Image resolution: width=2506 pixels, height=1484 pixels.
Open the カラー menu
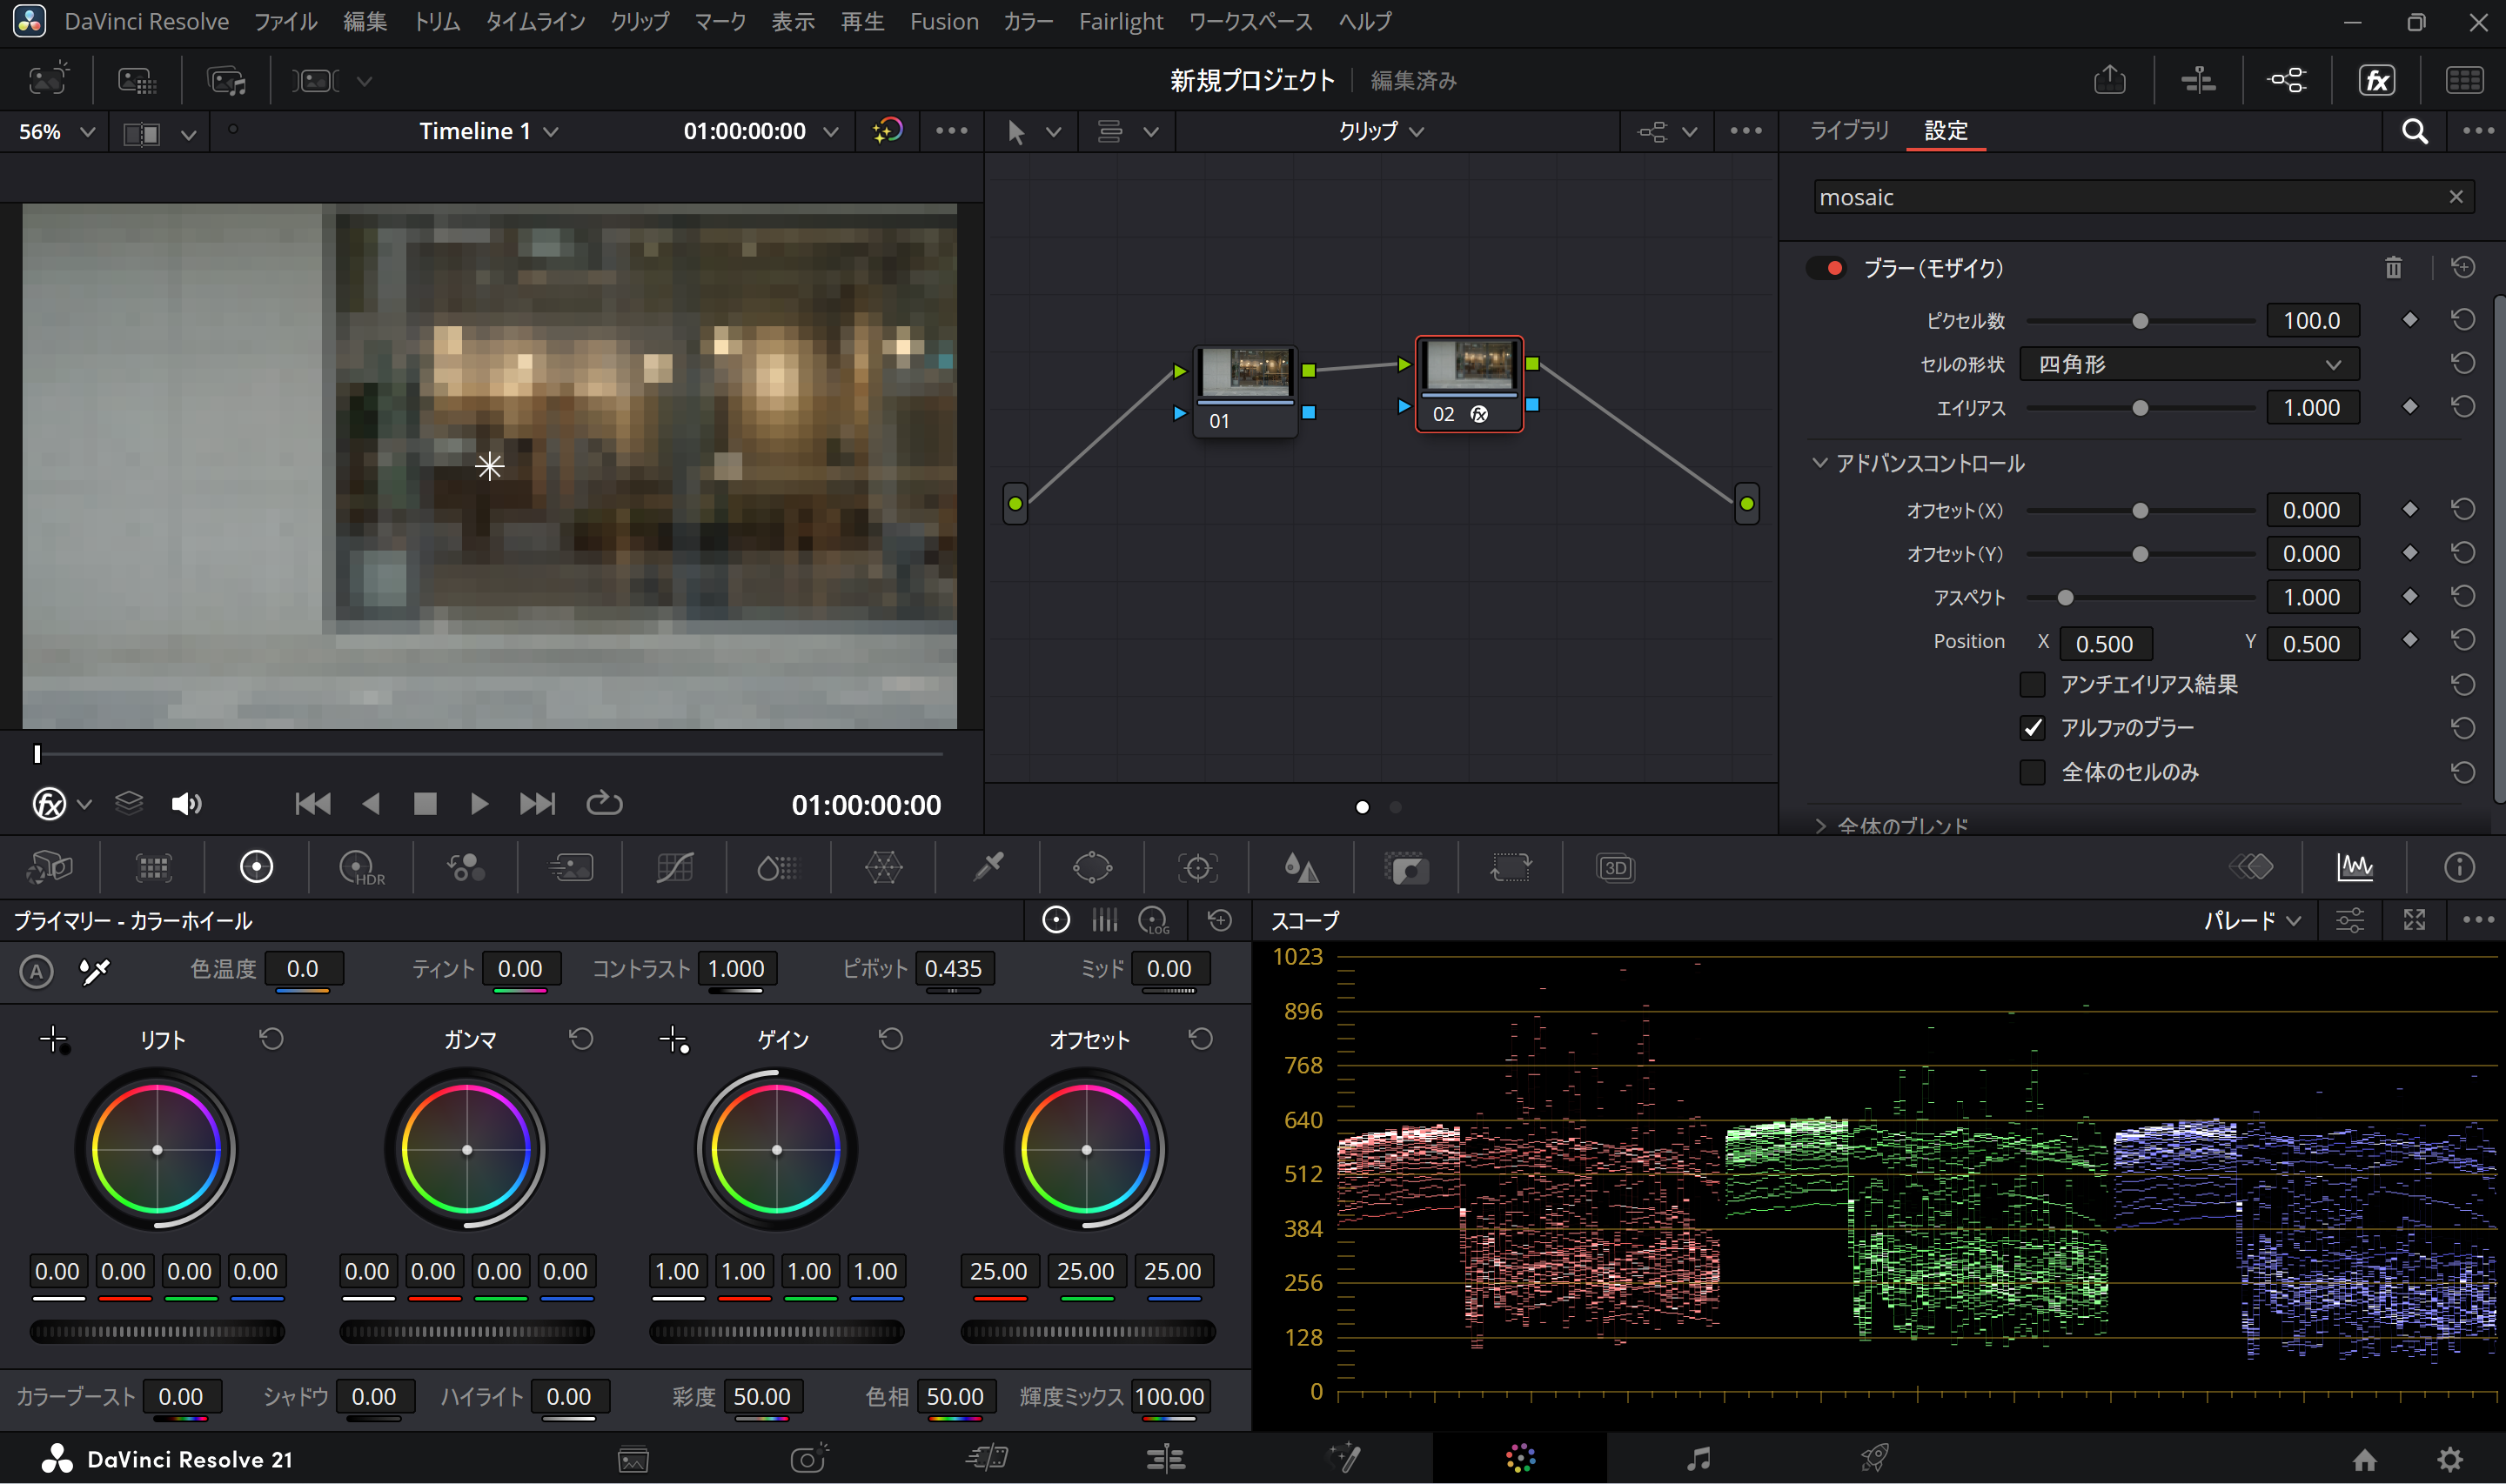tap(1028, 21)
